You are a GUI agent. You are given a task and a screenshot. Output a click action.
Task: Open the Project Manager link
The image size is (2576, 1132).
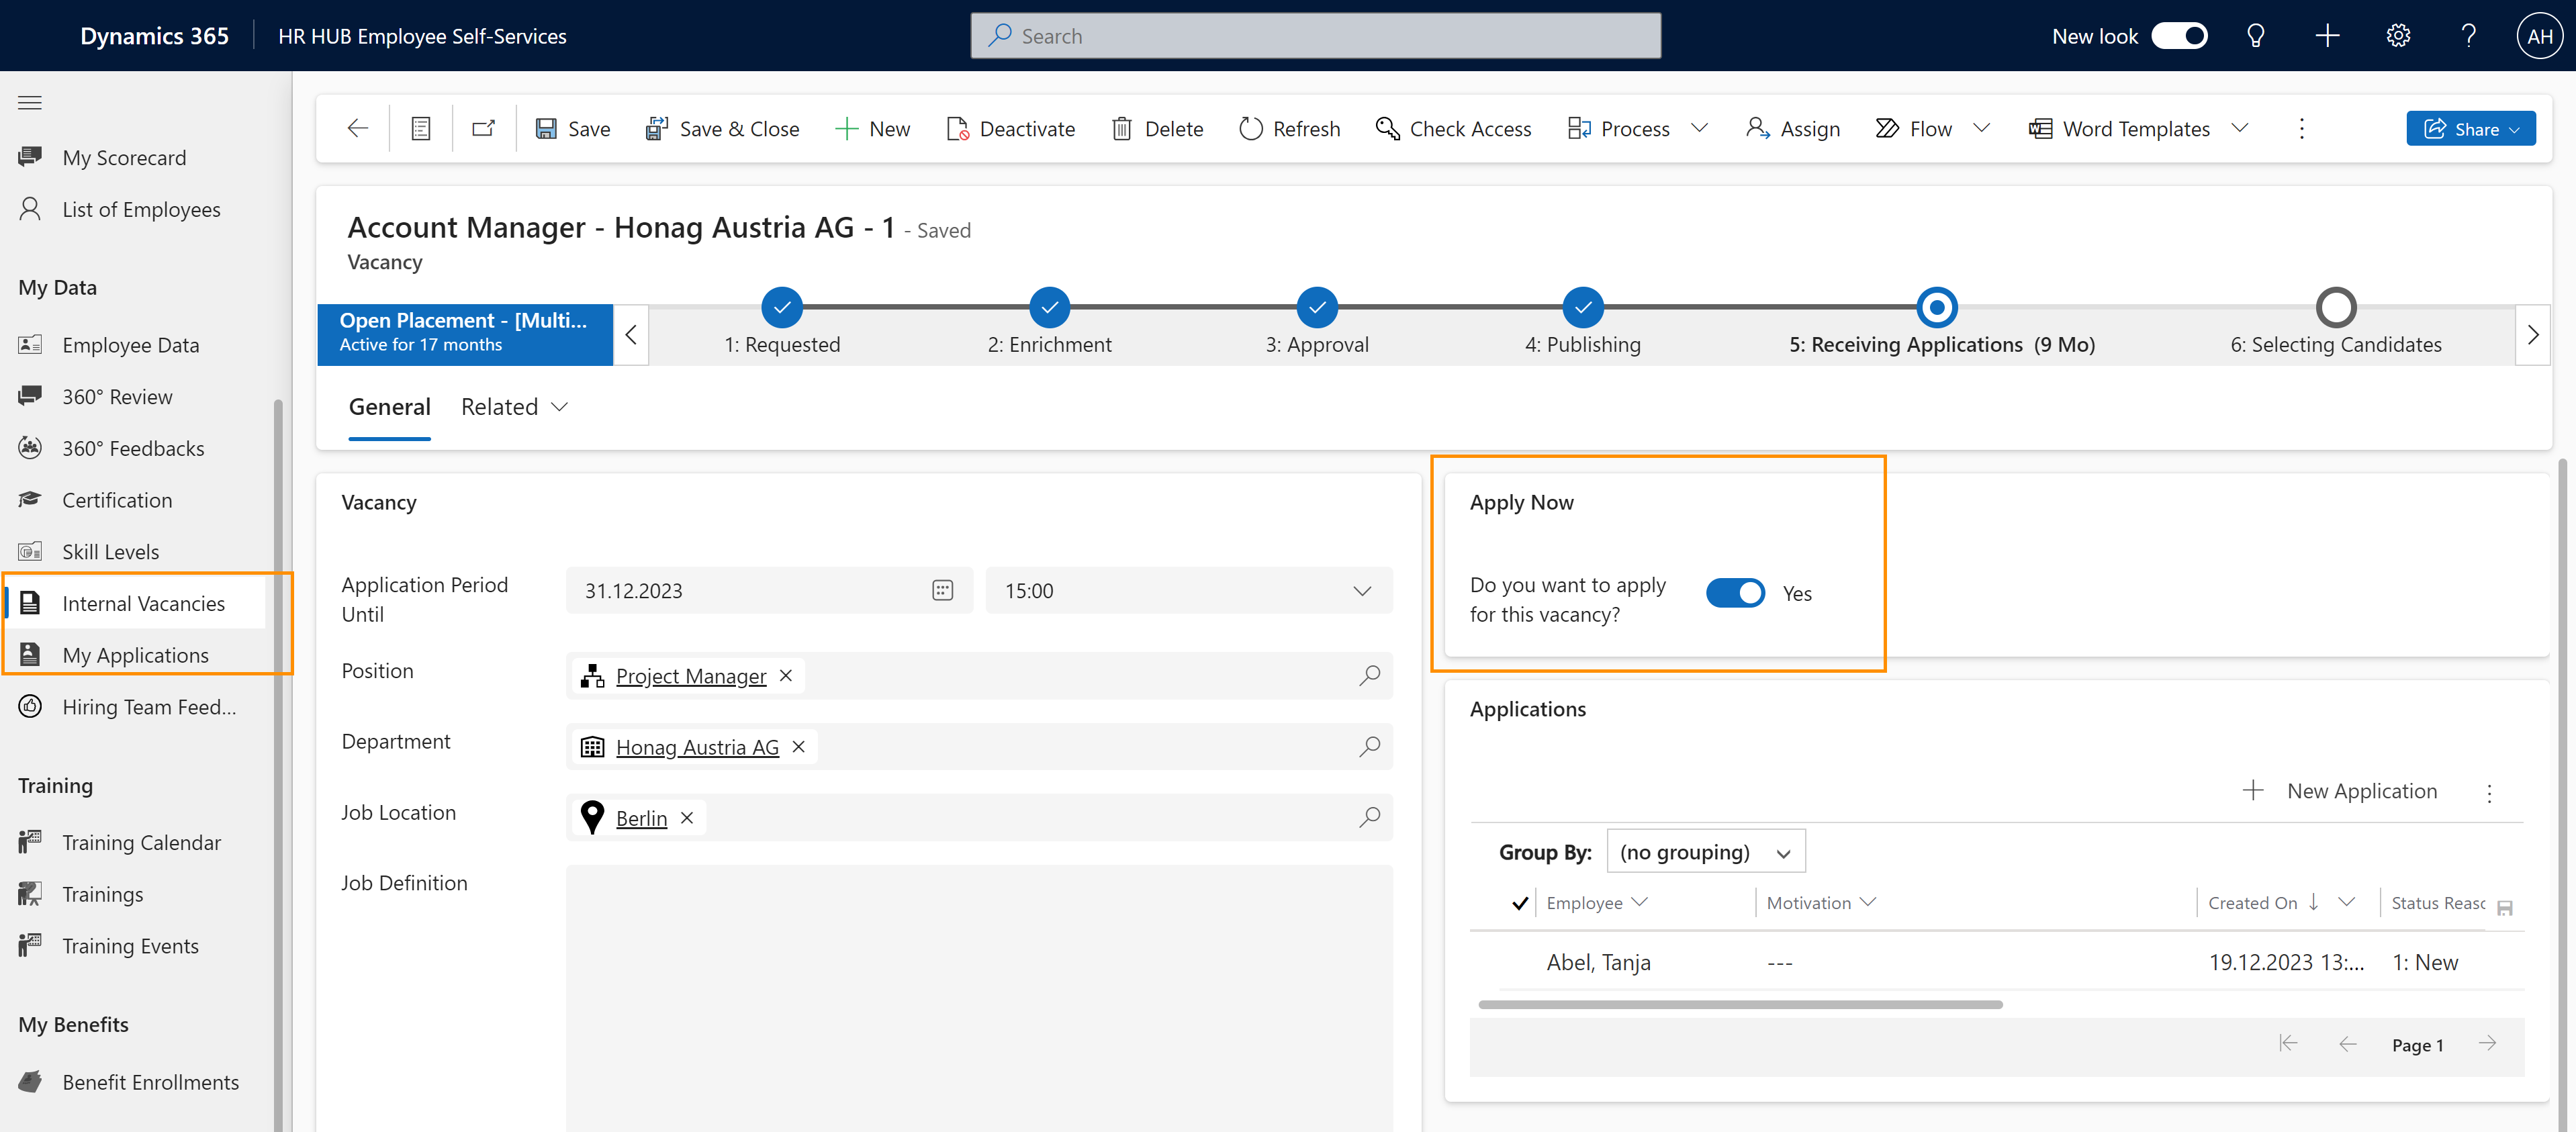[691, 676]
